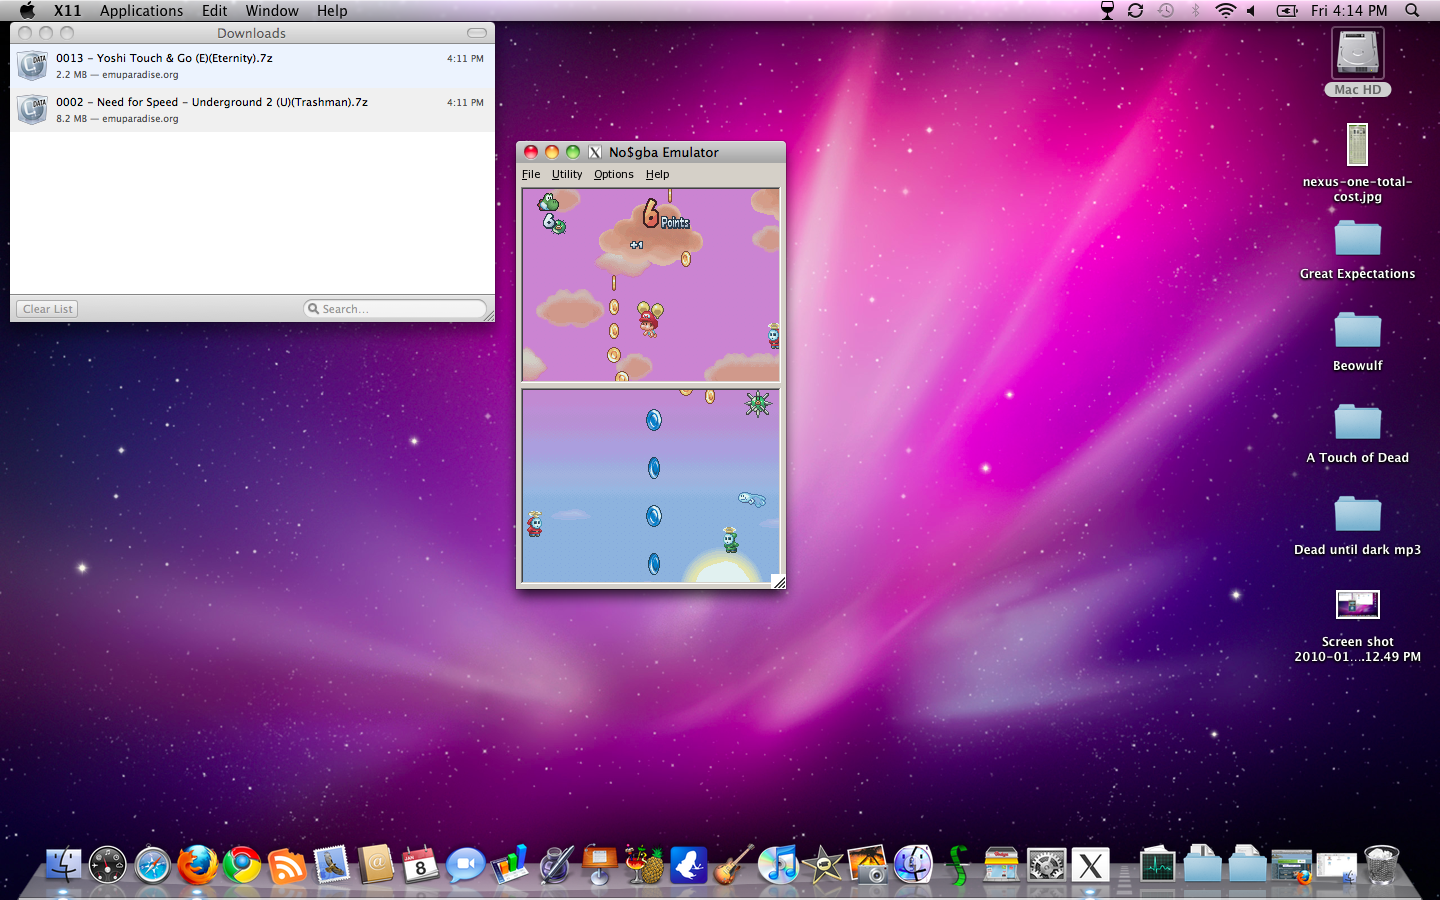This screenshot has height=900, width=1440.
Task: Open Google Chrome from the Dock
Action: pos(243,866)
